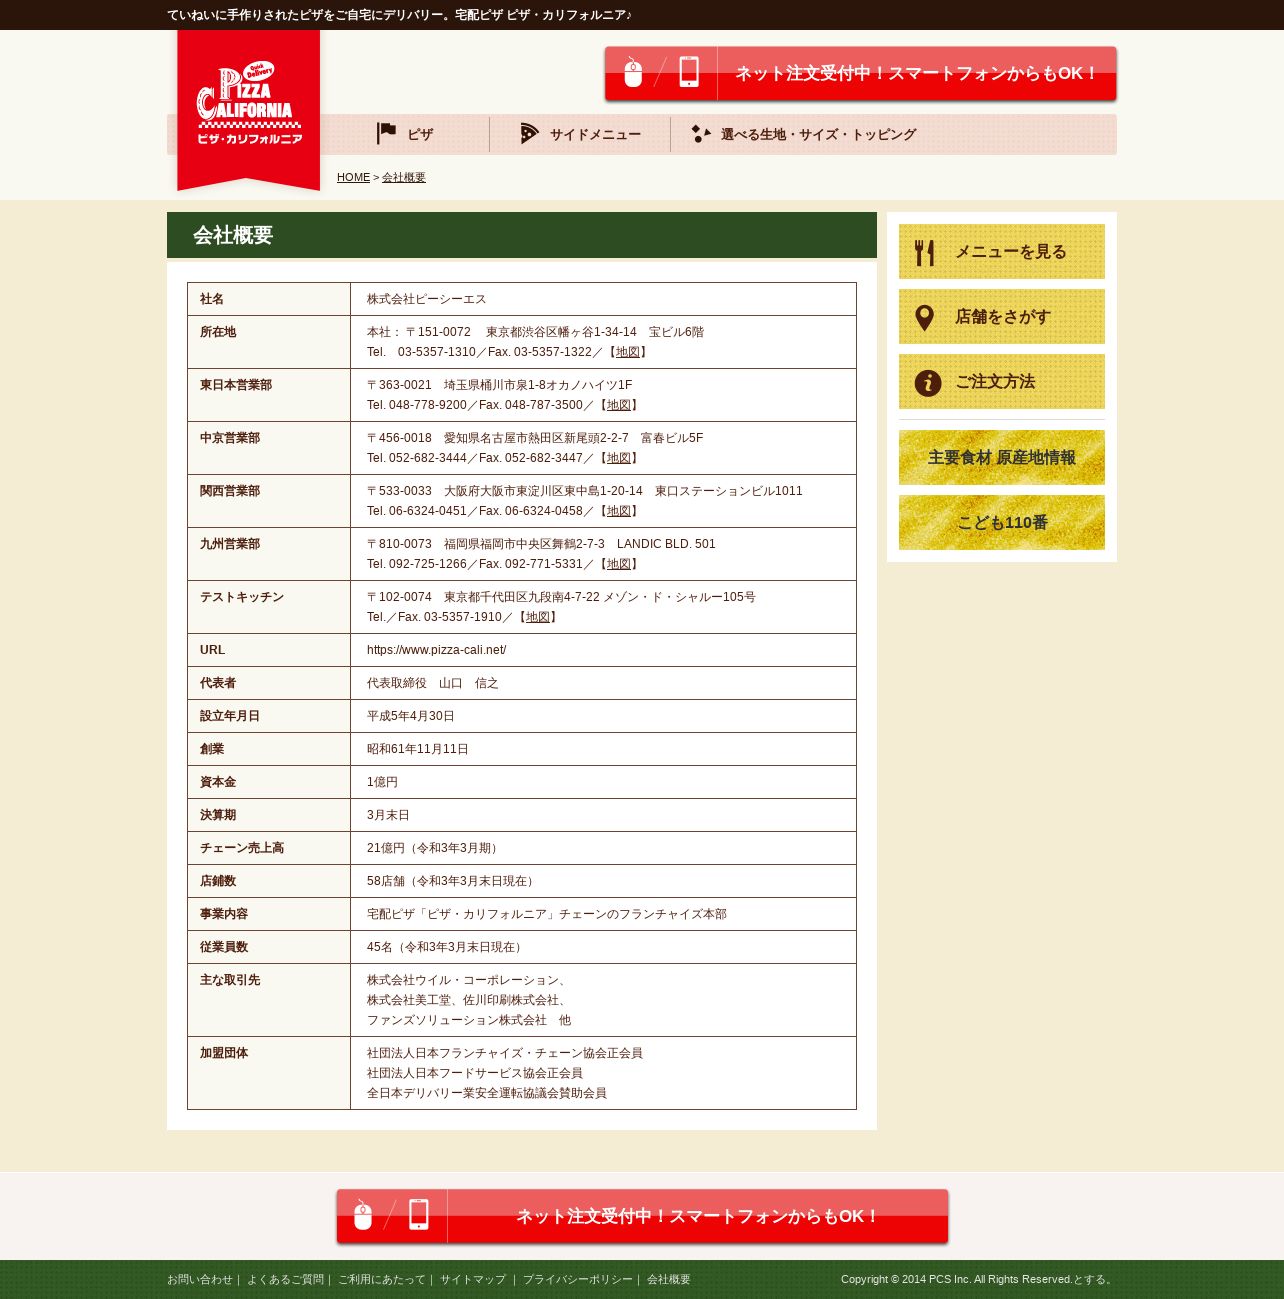This screenshot has height=1299, width=1284.
Task: Open 選べる生地・サイズ・トッピング navigation item
Action: point(803,134)
